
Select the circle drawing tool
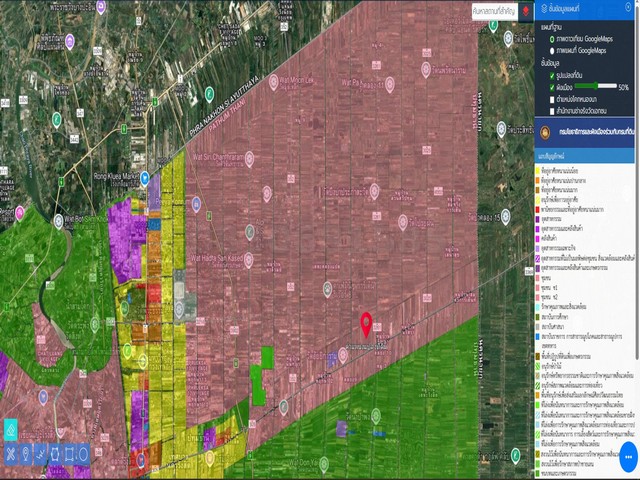(x=84, y=454)
